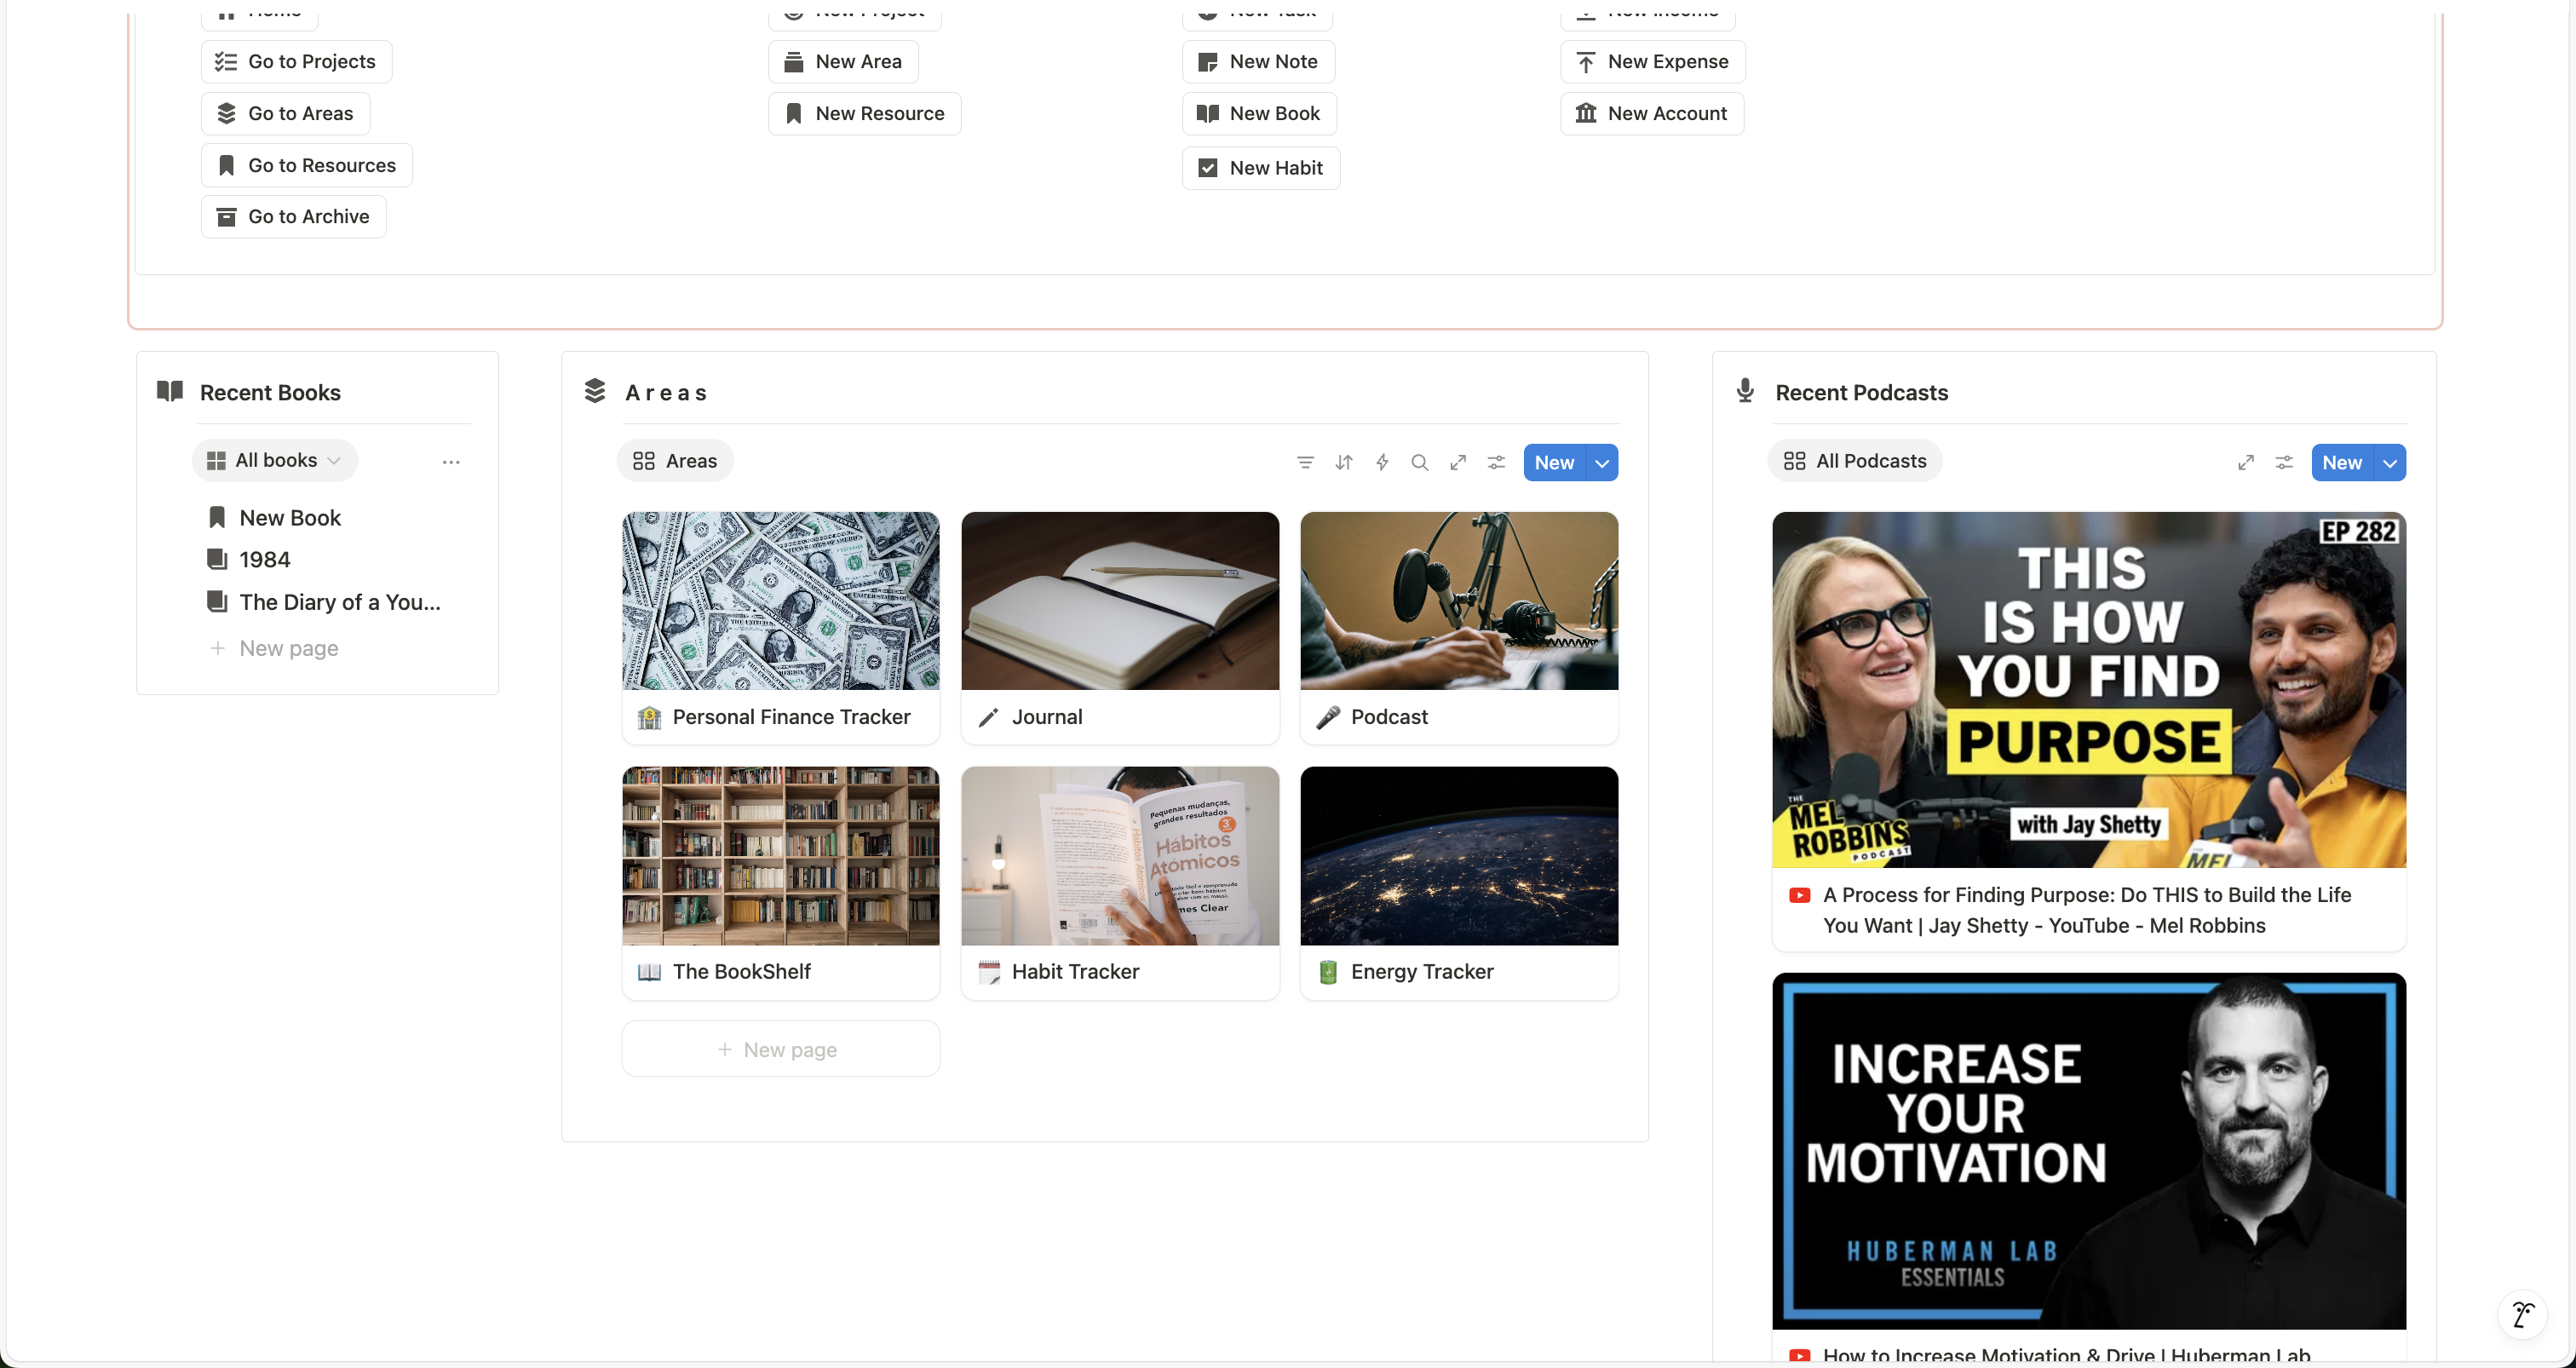Expand Recent Podcasts to full page icon

pyautogui.click(x=2246, y=462)
